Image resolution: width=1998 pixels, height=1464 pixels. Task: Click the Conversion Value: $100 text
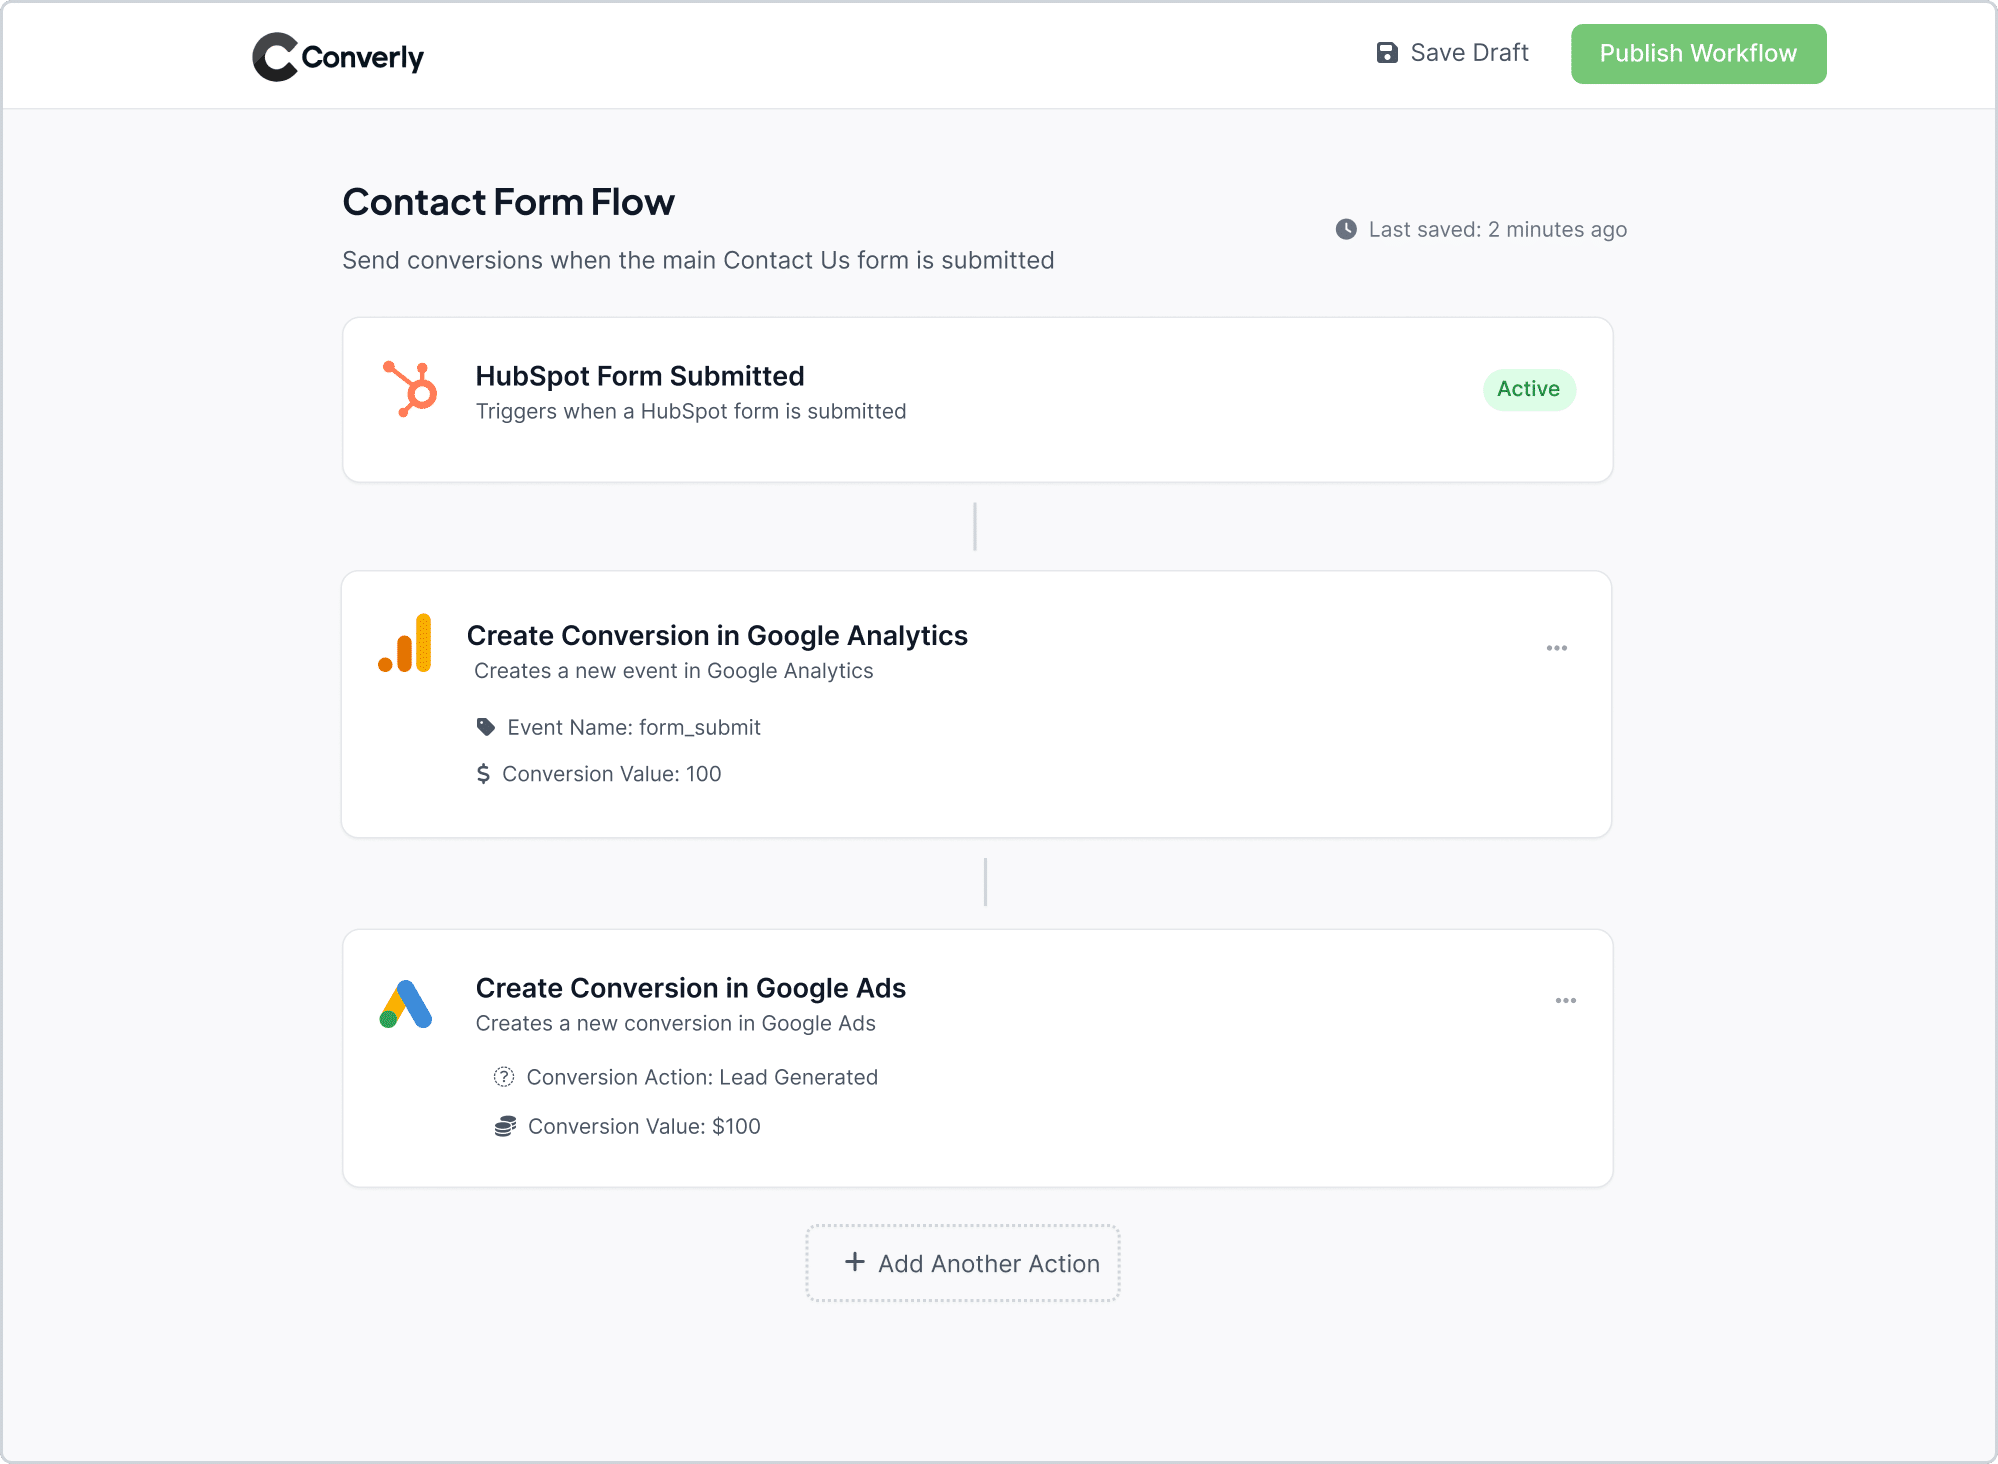[x=644, y=1126]
